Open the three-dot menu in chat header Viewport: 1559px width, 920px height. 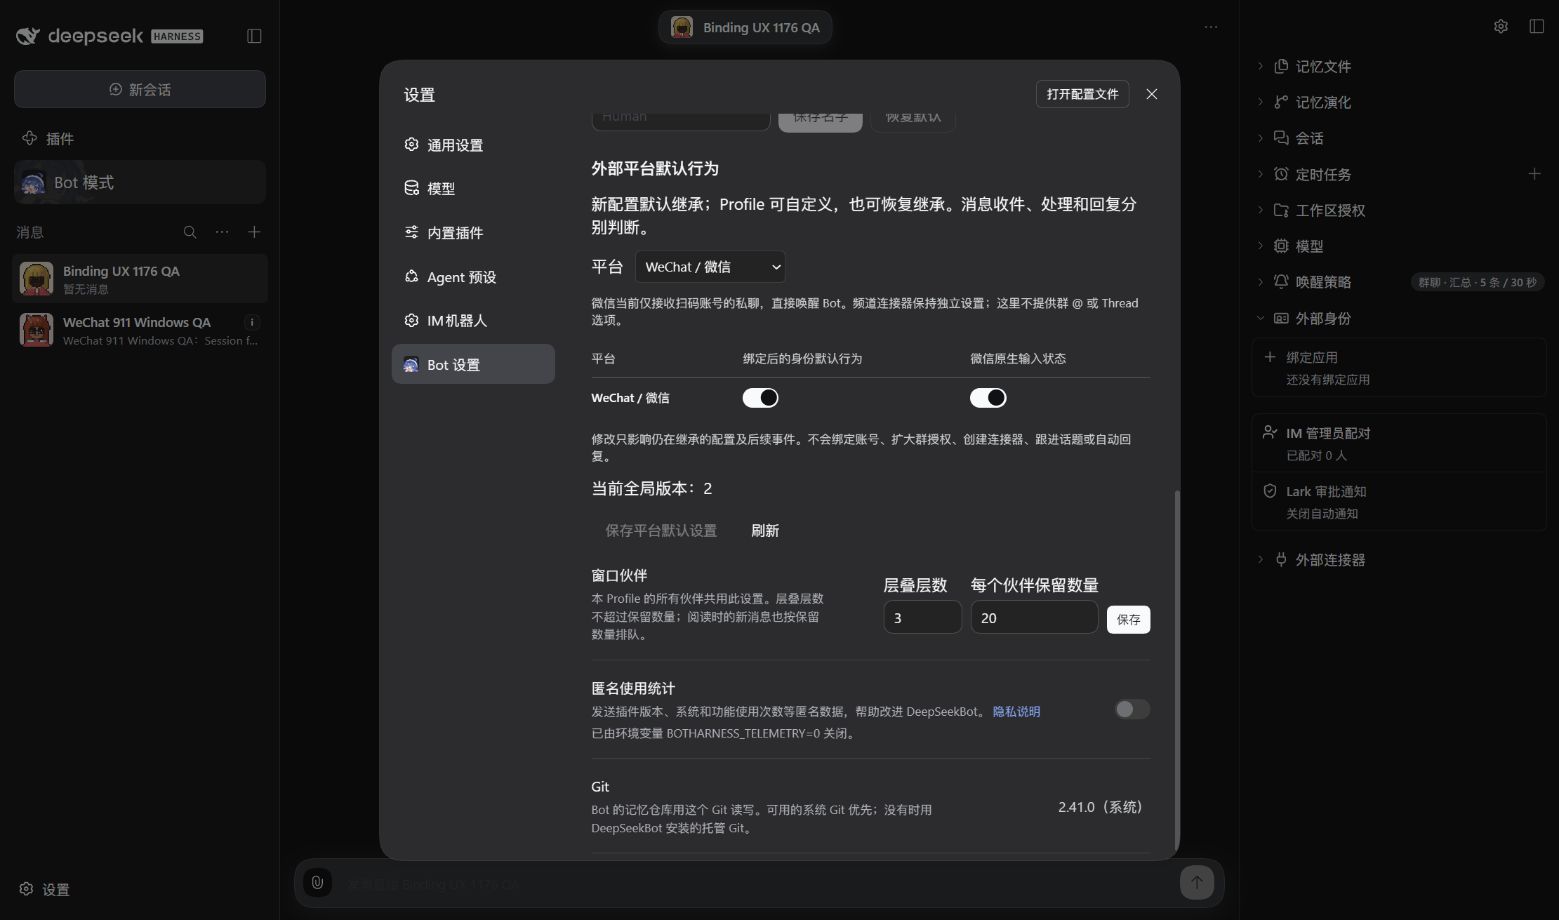pyautogui.click(x=1211, y=27)
